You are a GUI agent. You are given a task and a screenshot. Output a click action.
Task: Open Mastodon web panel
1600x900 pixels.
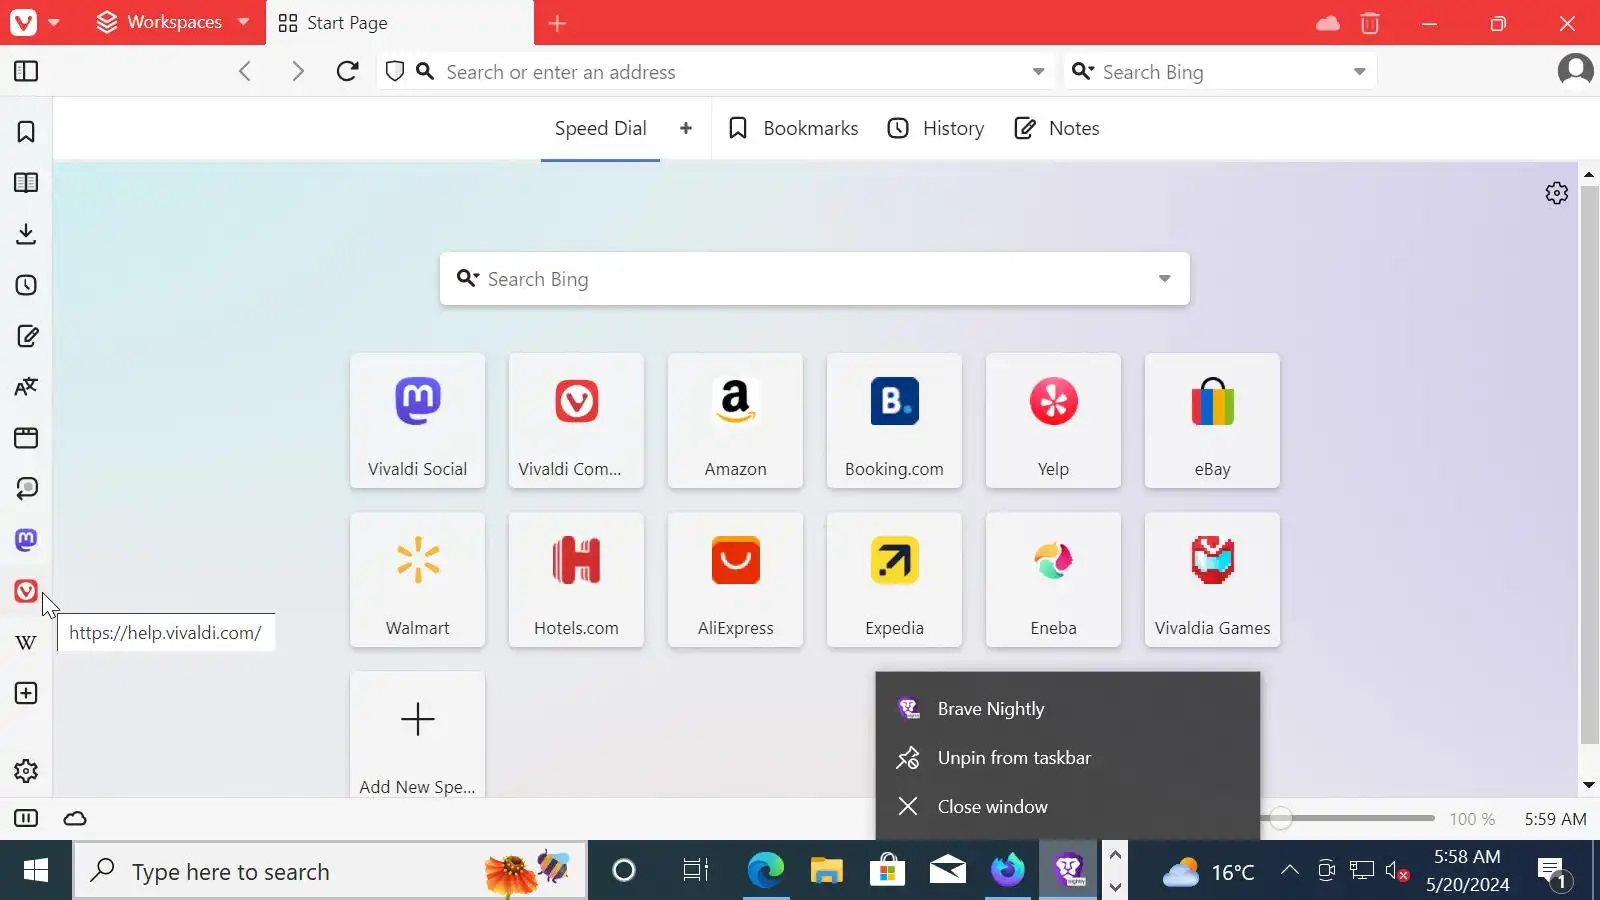click(26, 540)
